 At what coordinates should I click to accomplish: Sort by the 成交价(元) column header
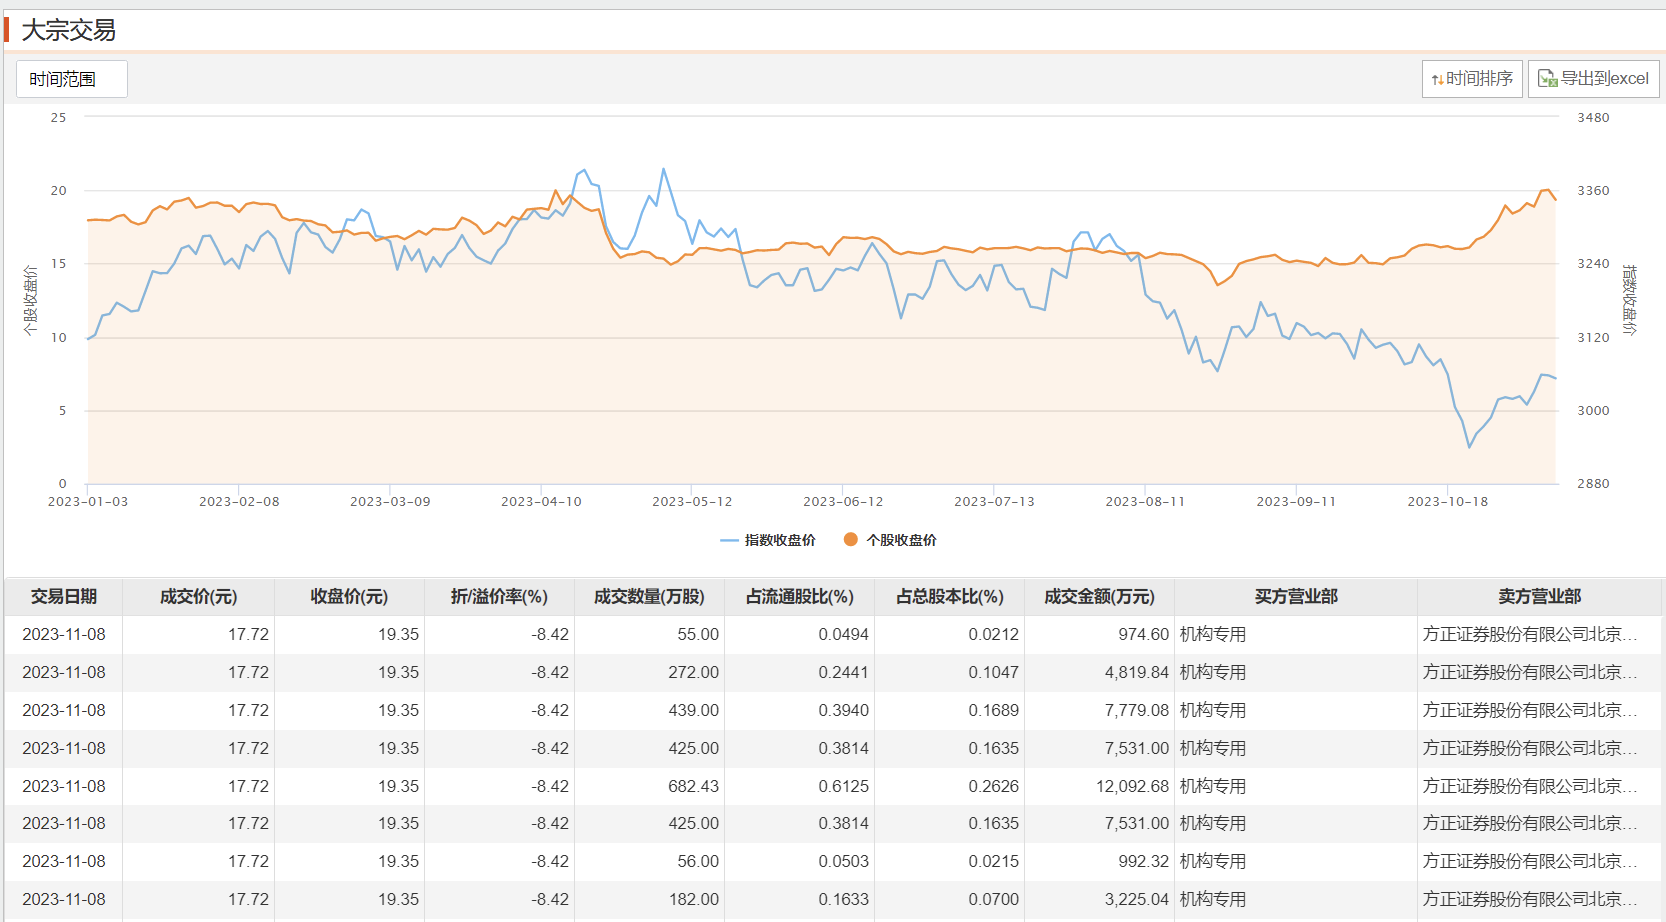tap(198, 597)
